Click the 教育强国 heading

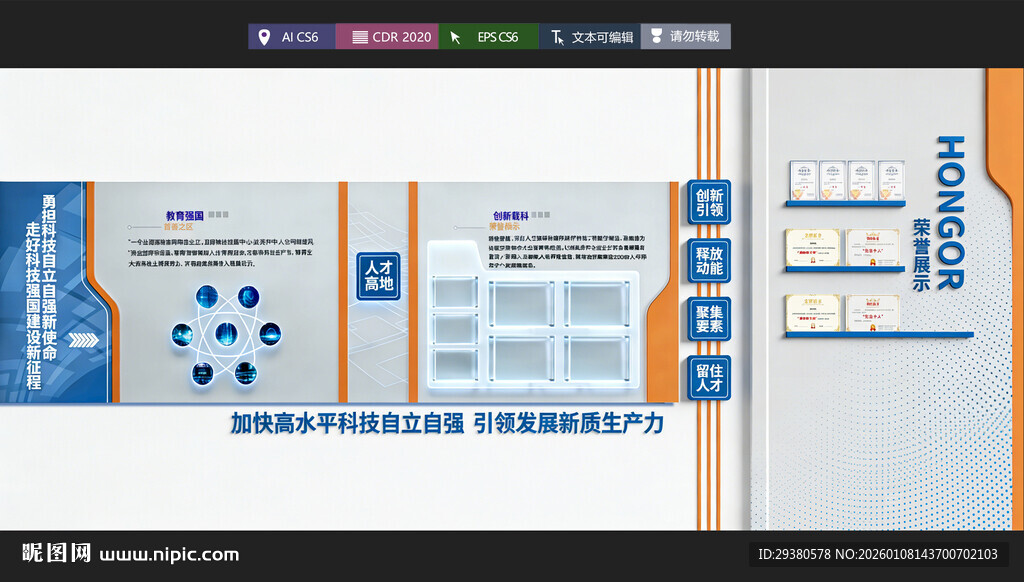click(x=184, y=216)
